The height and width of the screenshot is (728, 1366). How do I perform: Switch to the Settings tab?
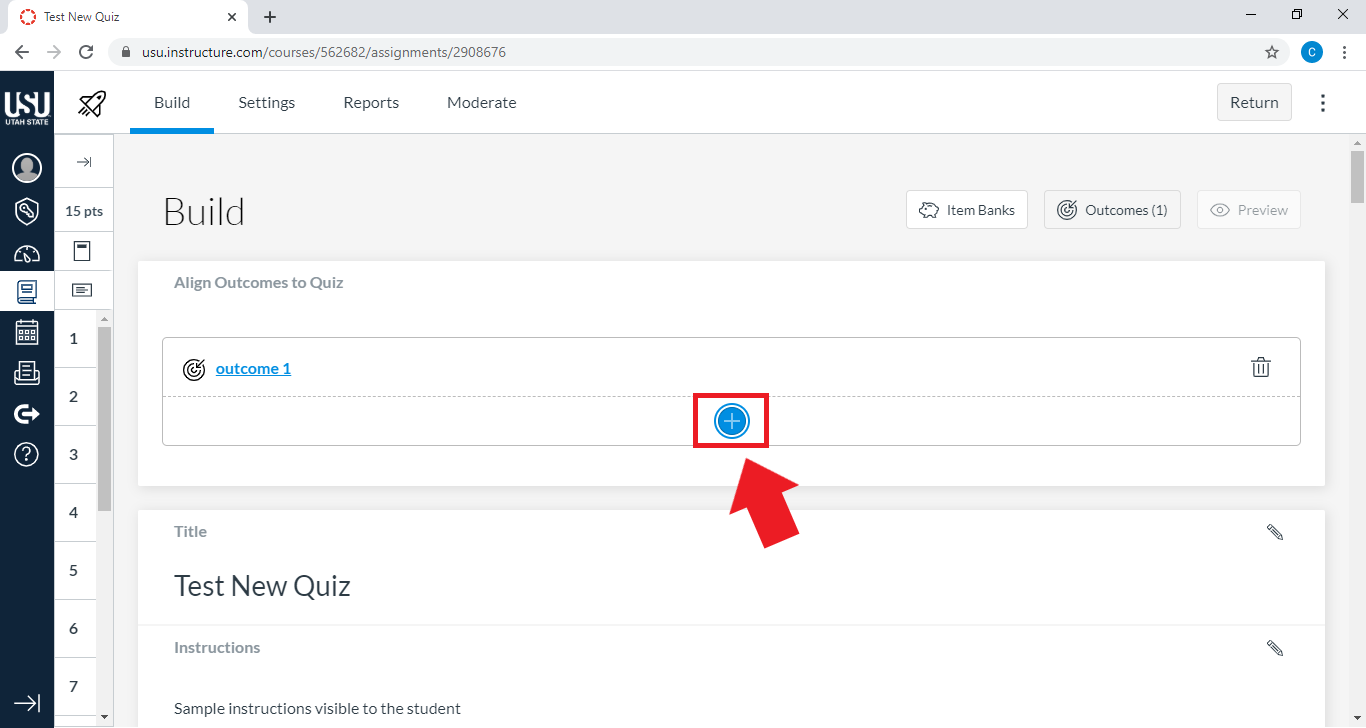(x=266, y=102)
